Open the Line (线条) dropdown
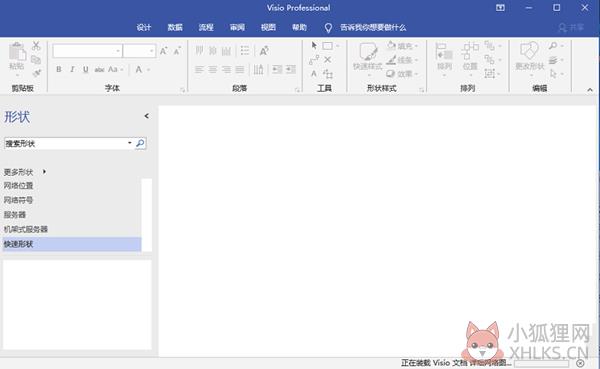 [x=403, y=60]
